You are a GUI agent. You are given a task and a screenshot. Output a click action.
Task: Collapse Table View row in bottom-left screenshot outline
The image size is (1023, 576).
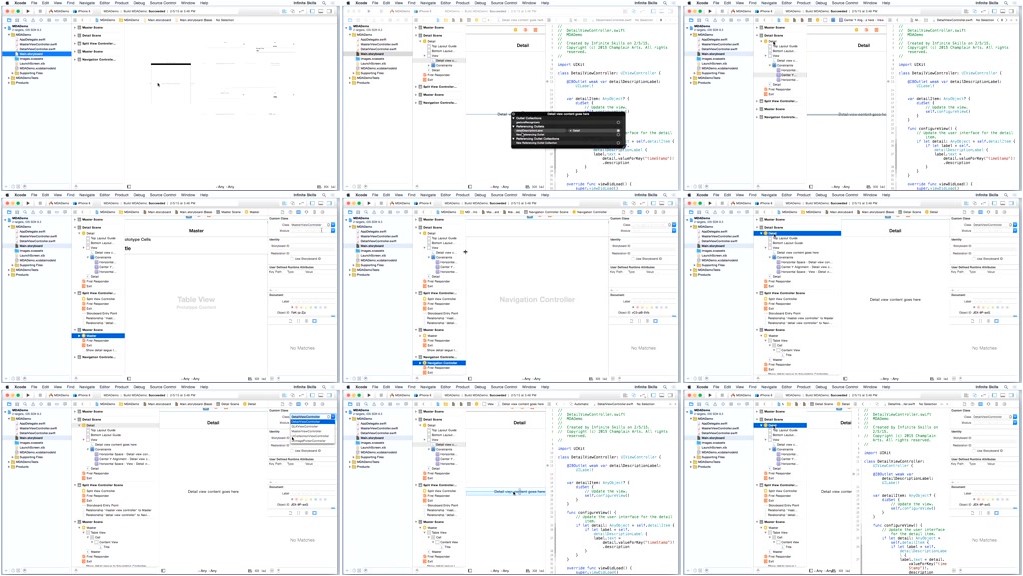pyautogui.click(x=84, y=532)
